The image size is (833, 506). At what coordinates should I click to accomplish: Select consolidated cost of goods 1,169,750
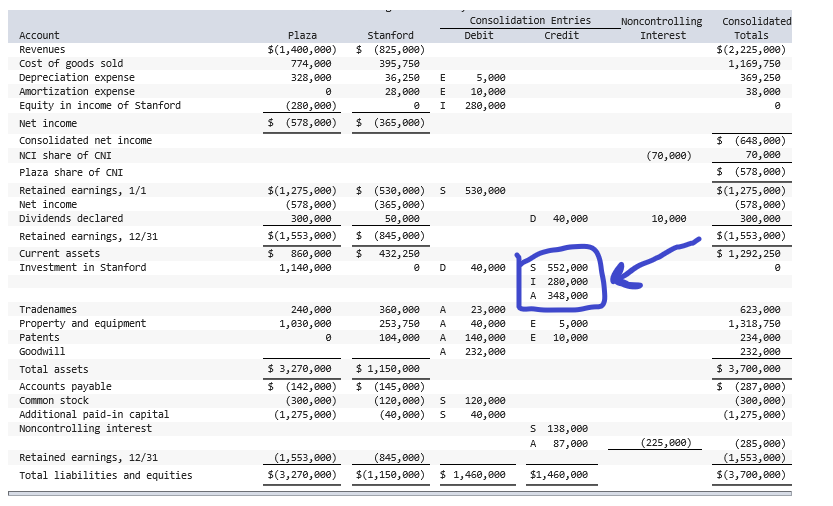tap(754, 63)
